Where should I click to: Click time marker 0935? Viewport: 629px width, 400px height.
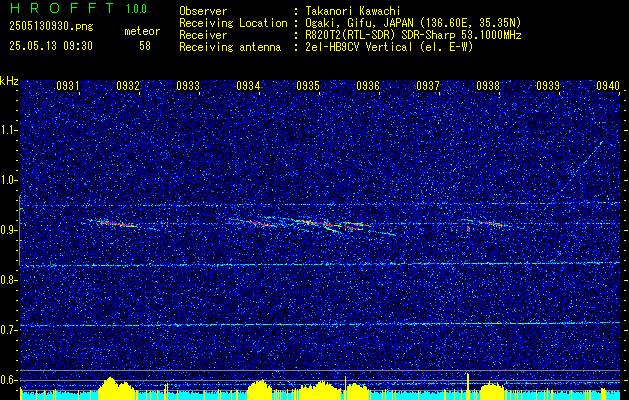click(x=308, y=85)
